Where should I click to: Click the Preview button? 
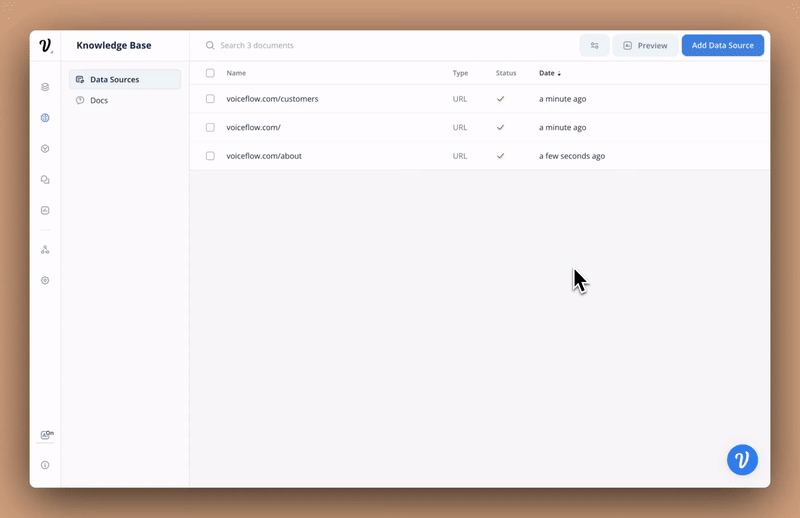[645, 45]
